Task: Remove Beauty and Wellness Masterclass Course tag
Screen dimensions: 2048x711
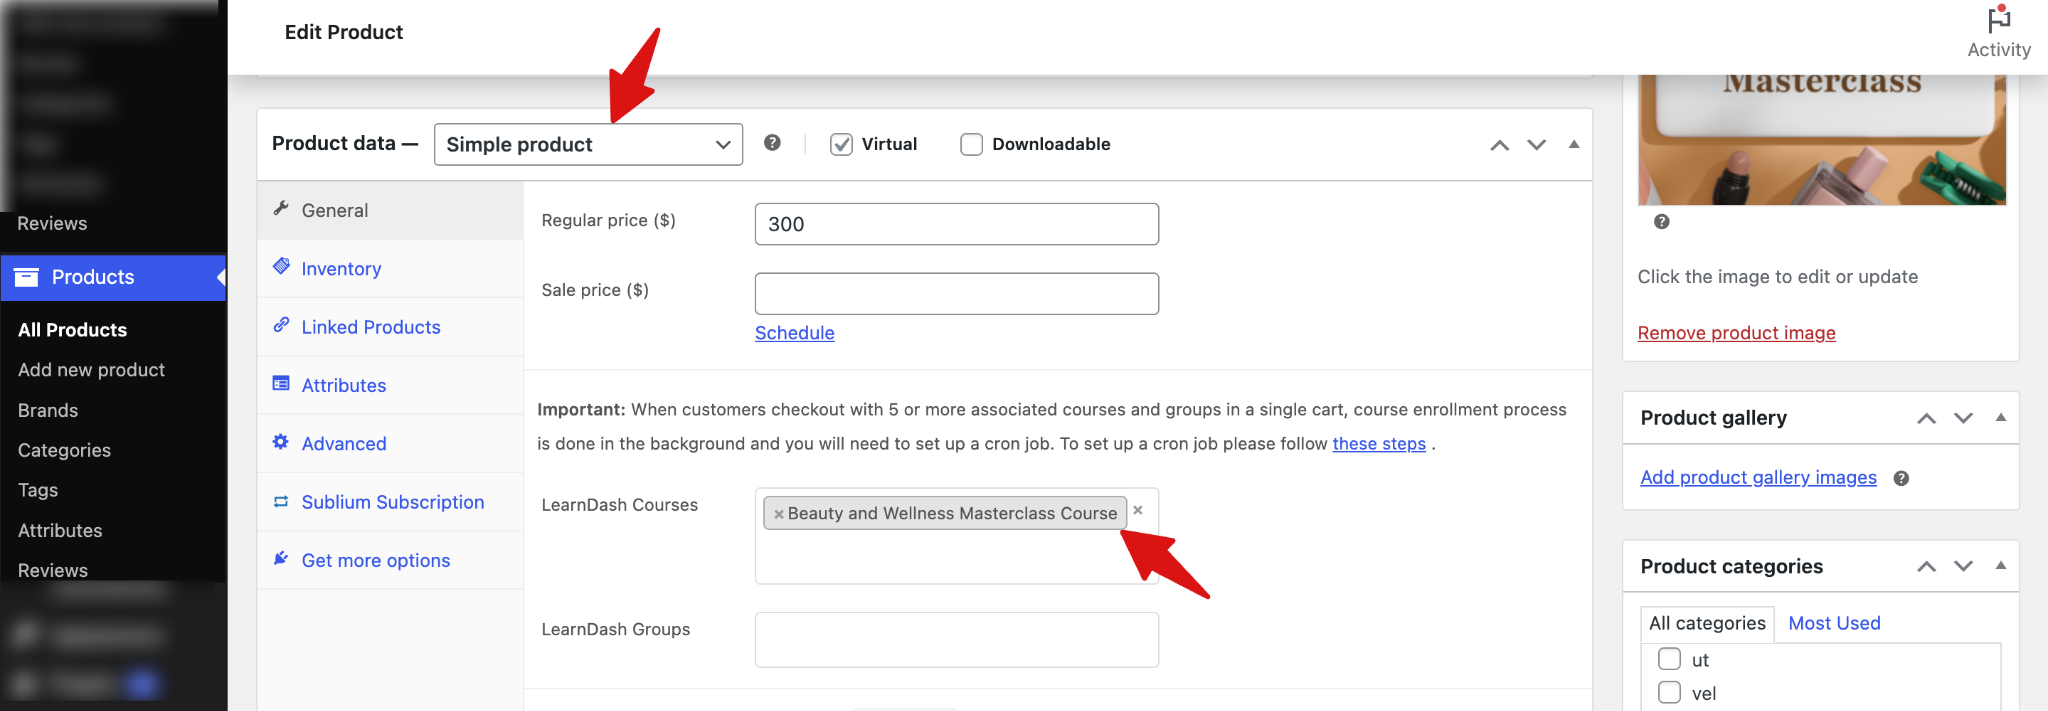Action: [x=778, y=514]
